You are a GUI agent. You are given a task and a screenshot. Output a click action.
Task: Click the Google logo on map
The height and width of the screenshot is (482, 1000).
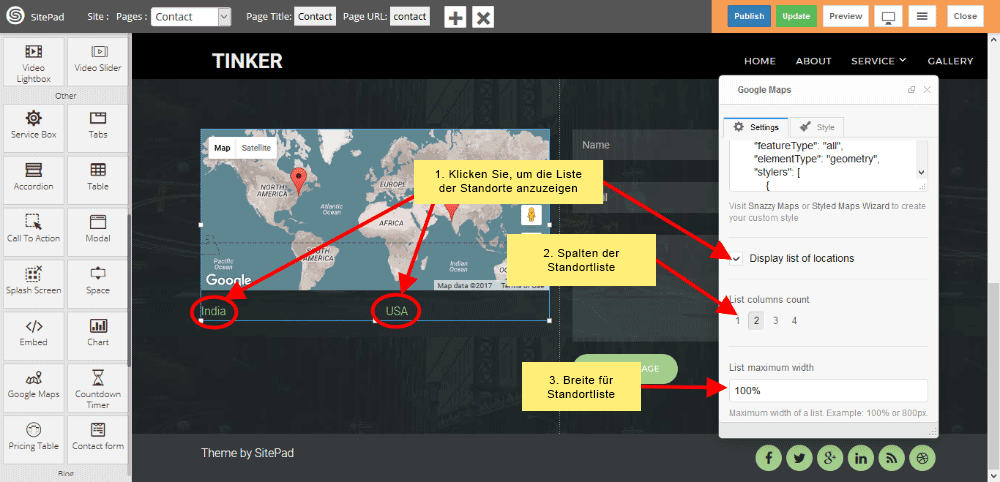[228, 280]
